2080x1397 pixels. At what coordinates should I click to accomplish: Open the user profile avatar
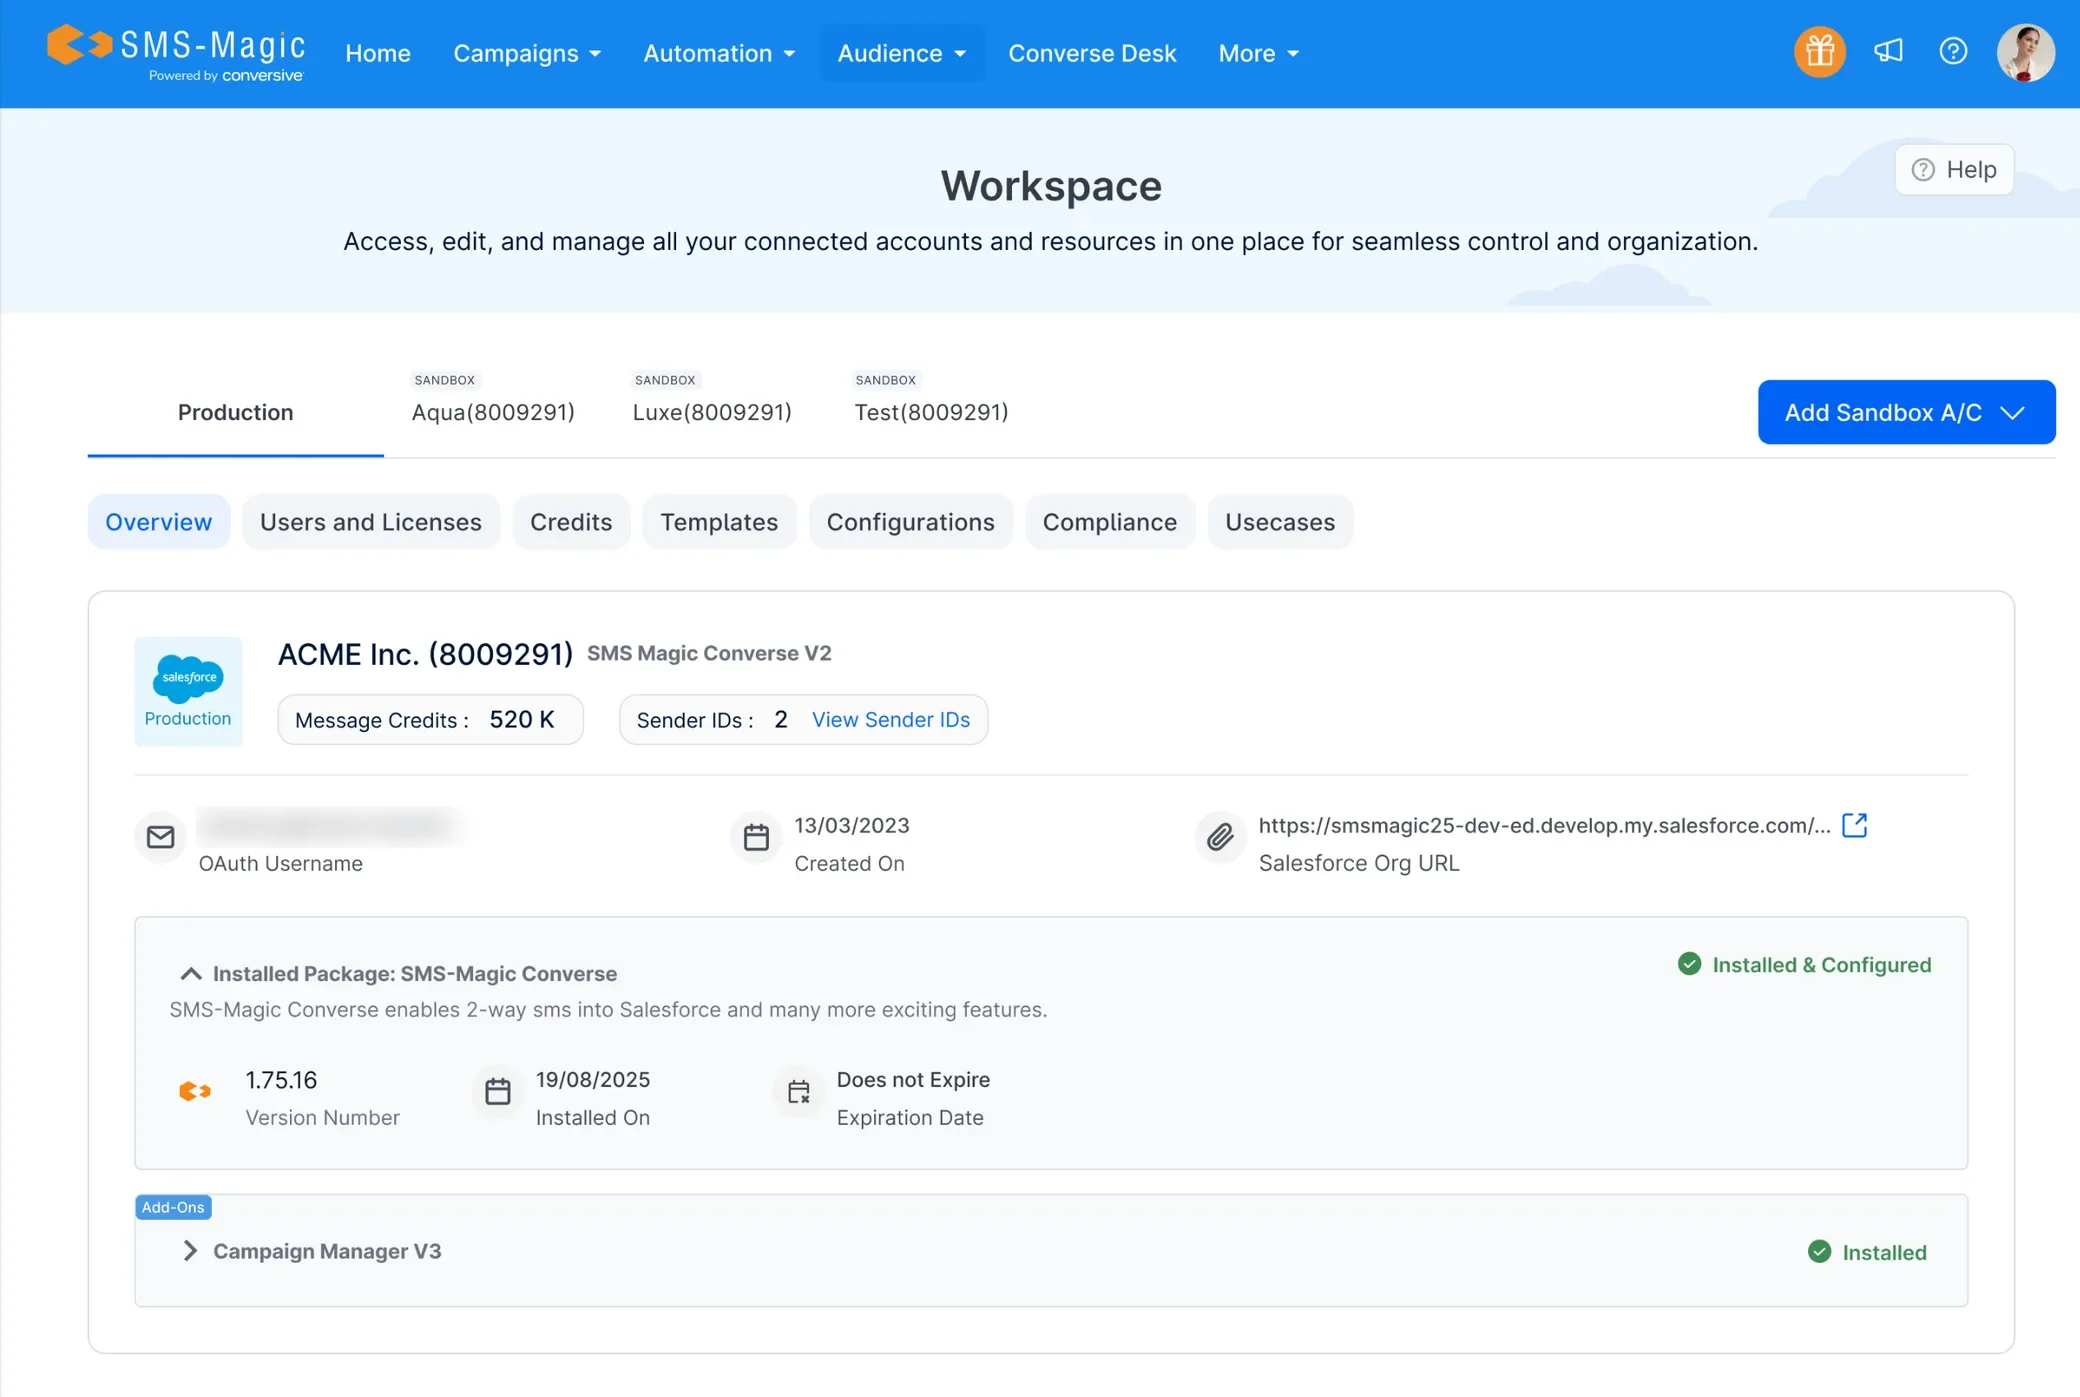click(2025, 52)
